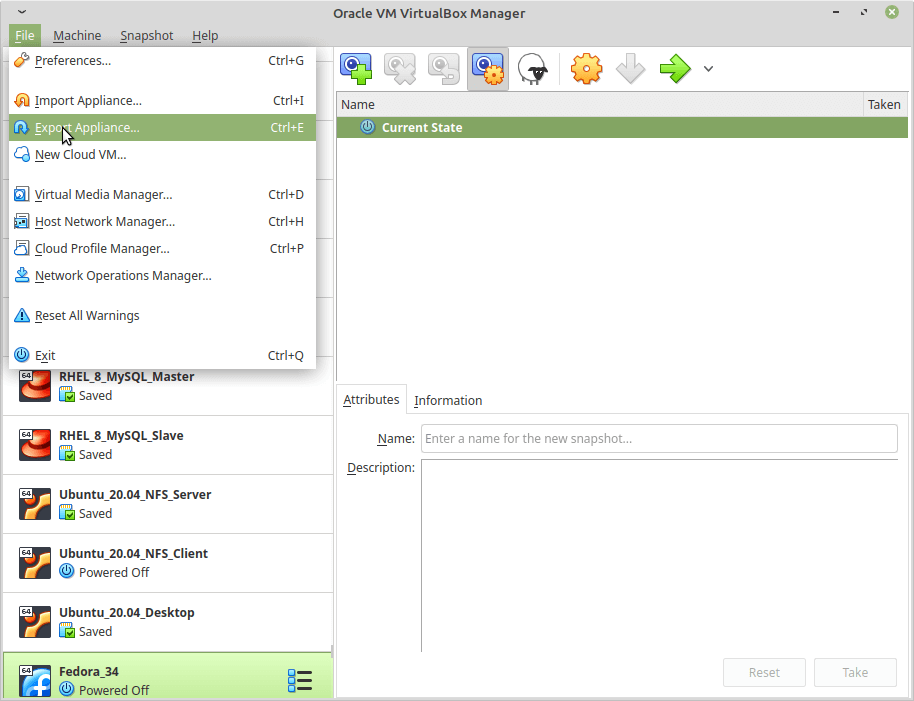Click the Ctrl+G shortcut text for Preferences
The width and height of the screenshot is (914, 701).
tap(286, 60)
